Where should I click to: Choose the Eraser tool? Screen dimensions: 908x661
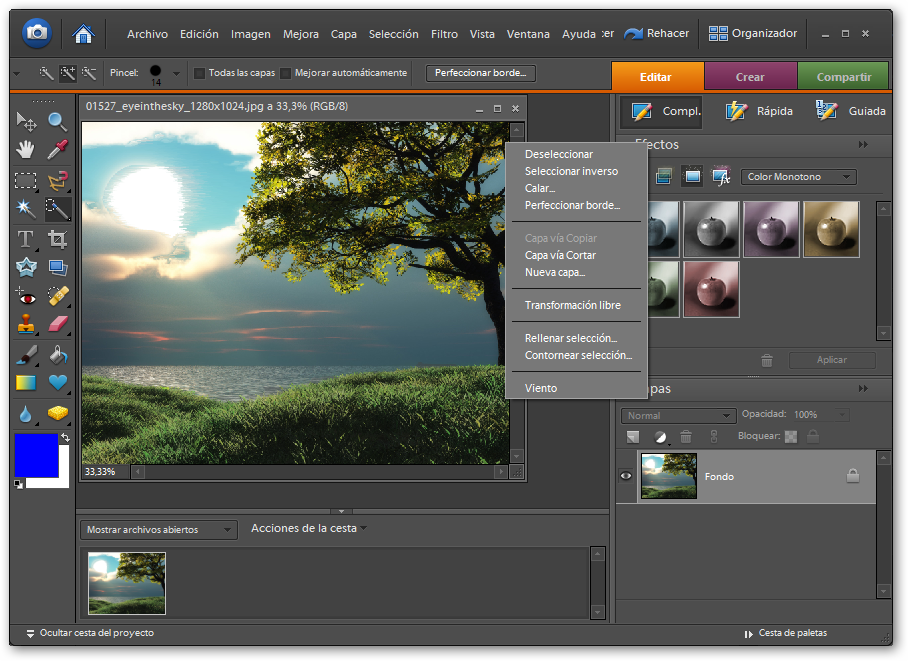click(x=58, y=325)
